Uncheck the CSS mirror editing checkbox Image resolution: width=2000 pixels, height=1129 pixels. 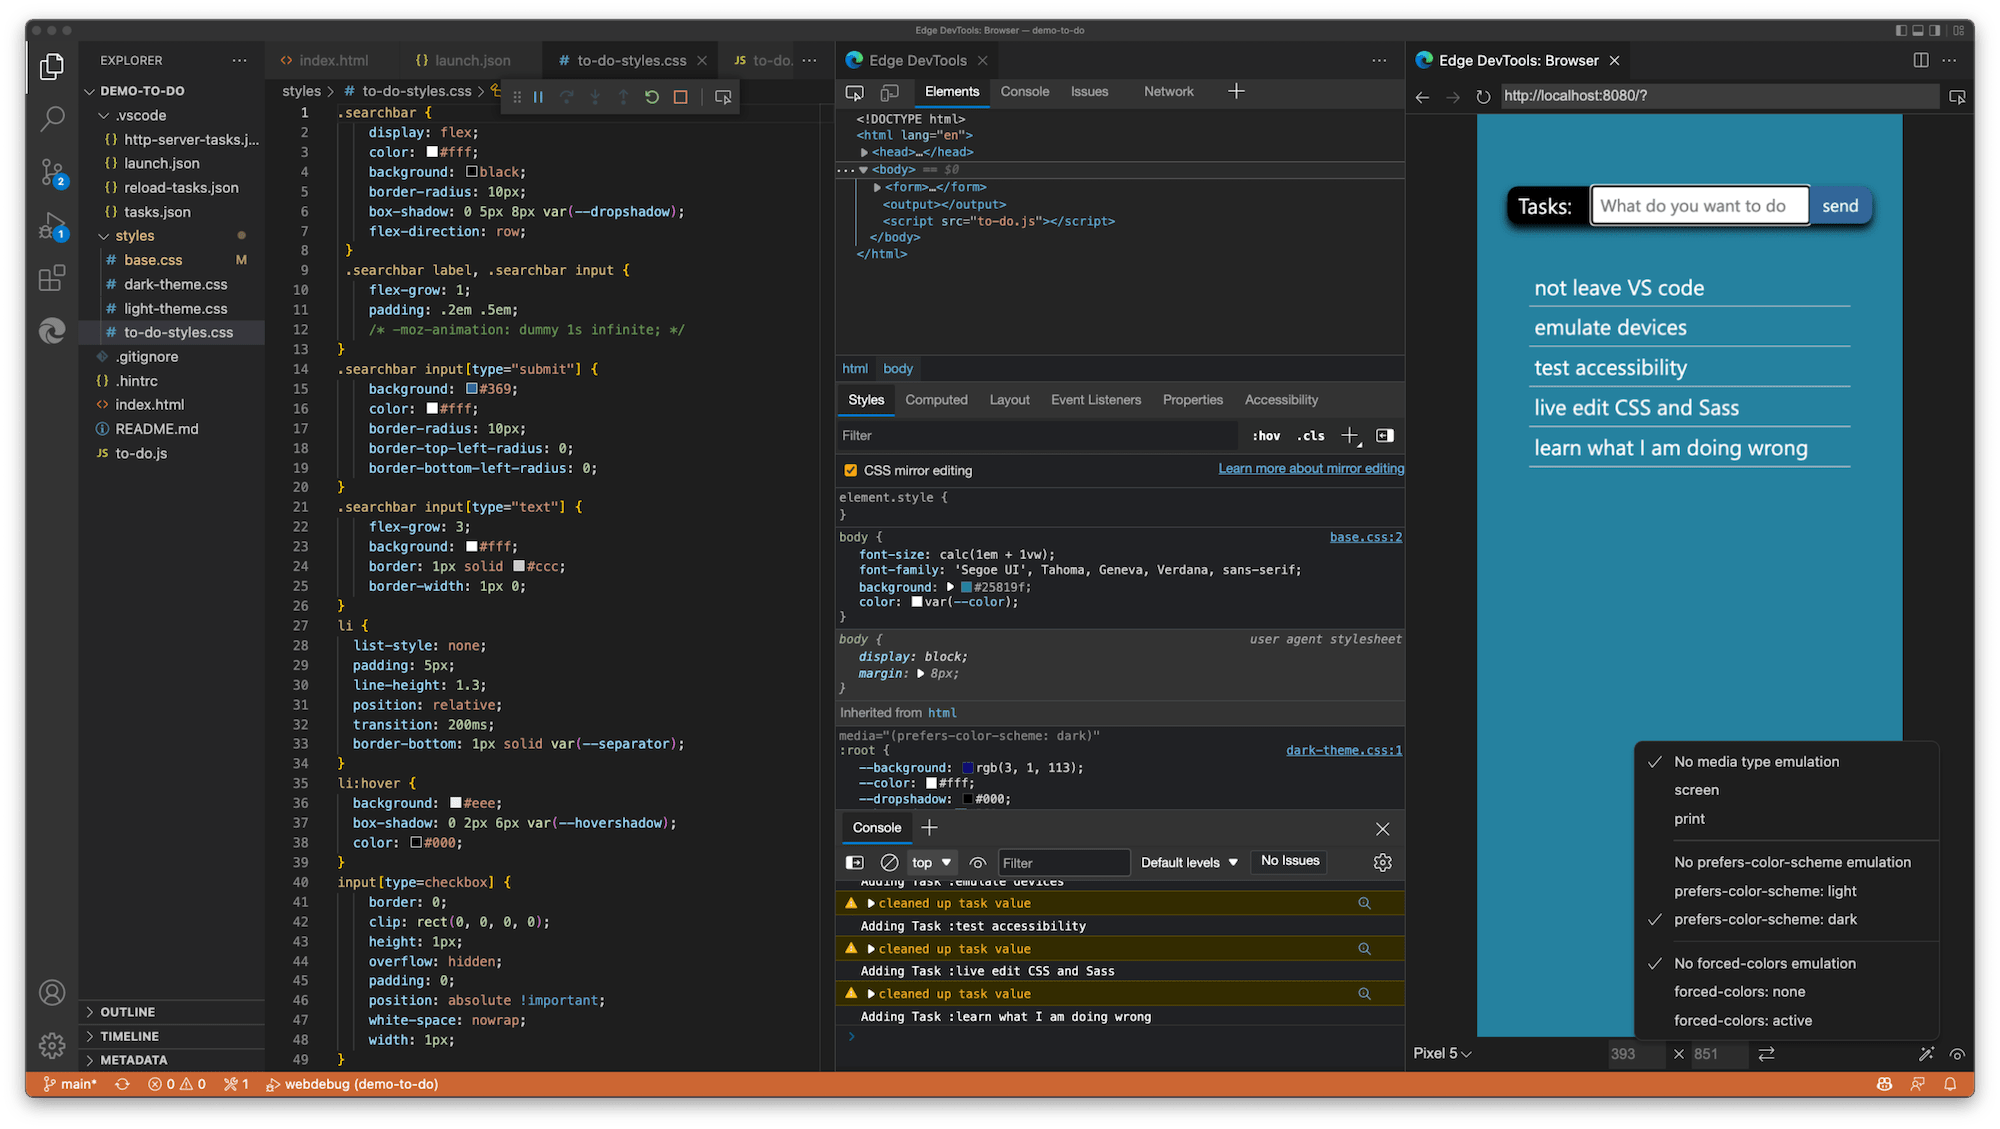pos(850,469)
